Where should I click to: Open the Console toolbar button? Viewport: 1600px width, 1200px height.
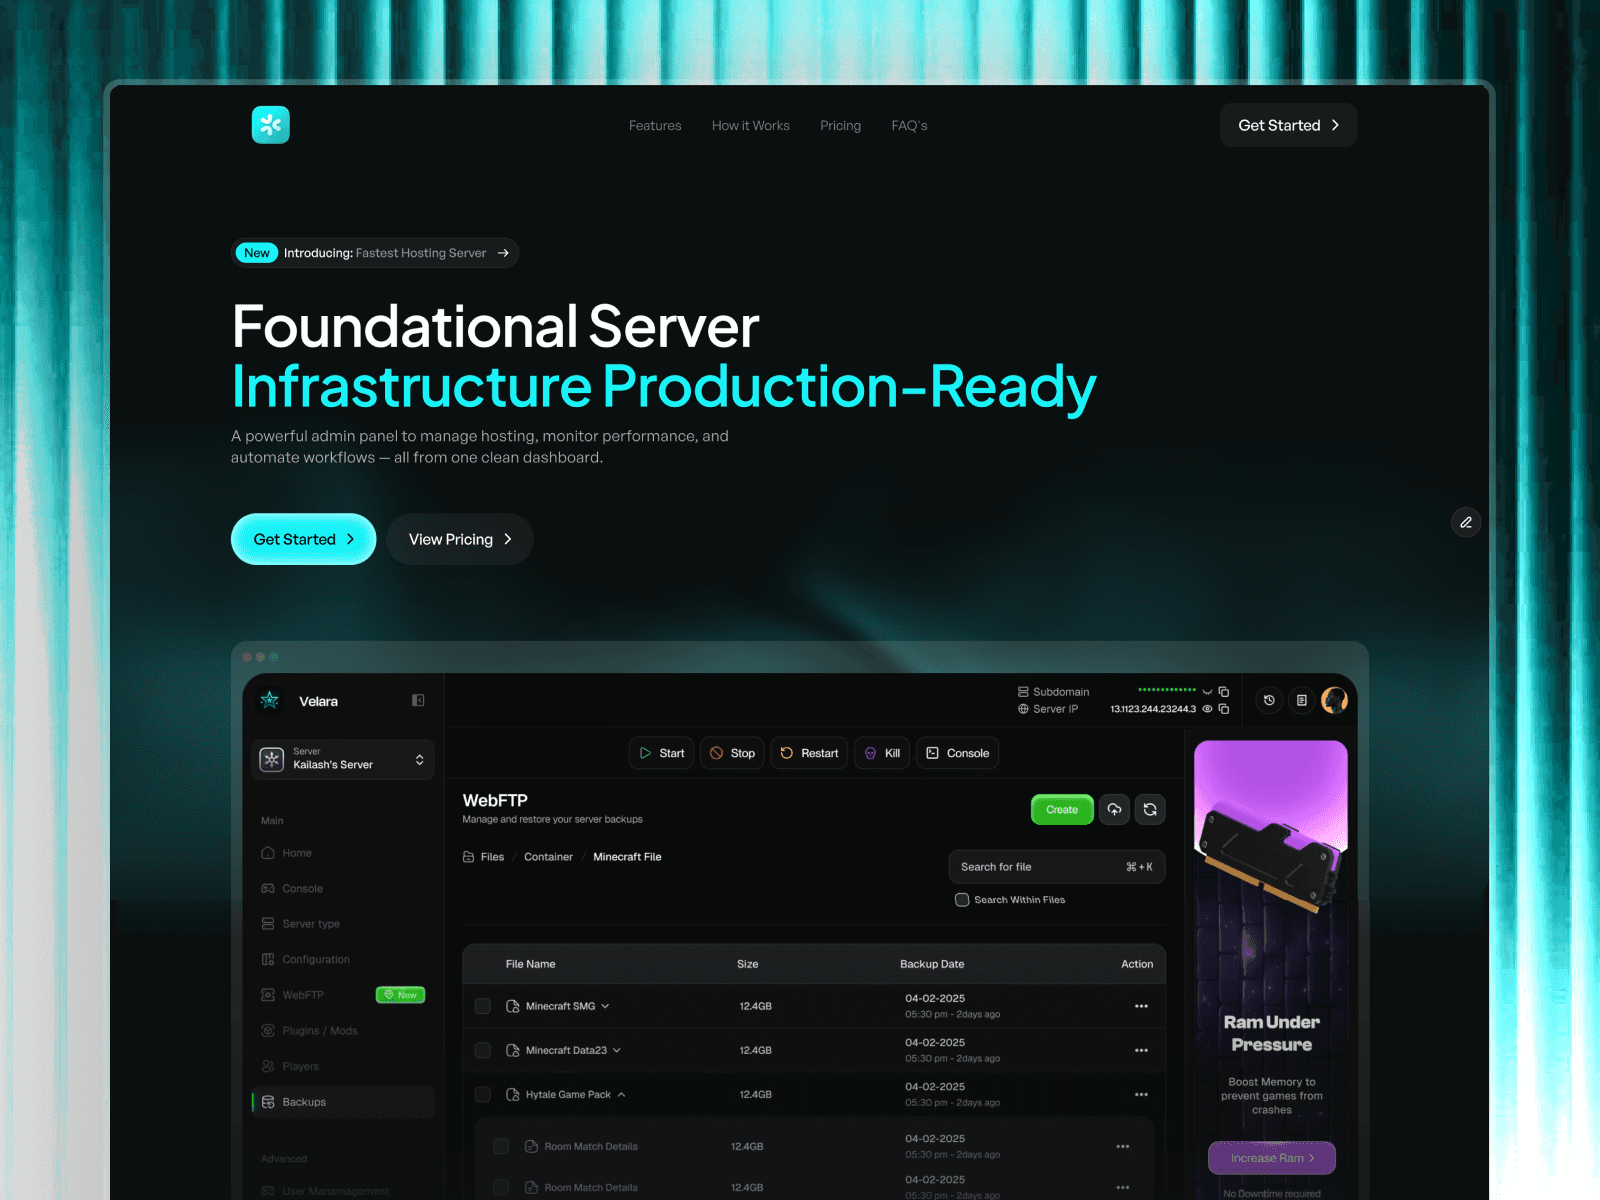957,753
